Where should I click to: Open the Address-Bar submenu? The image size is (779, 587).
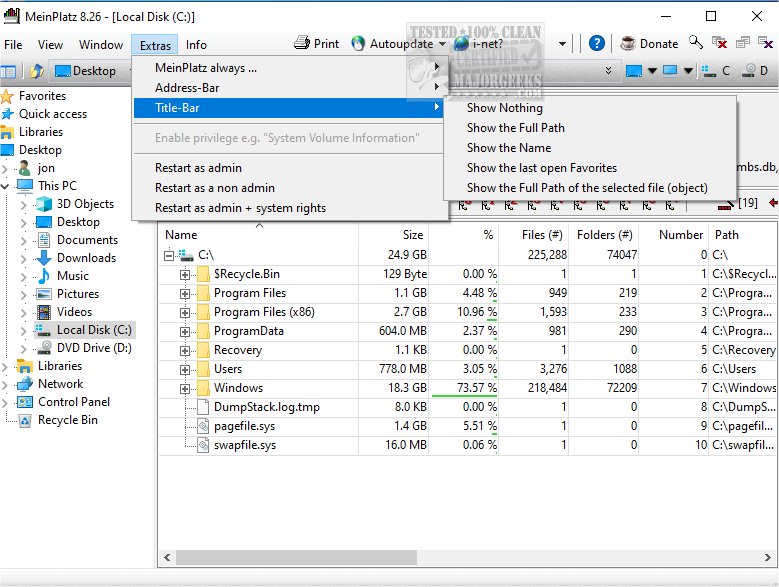click(289, 88)
